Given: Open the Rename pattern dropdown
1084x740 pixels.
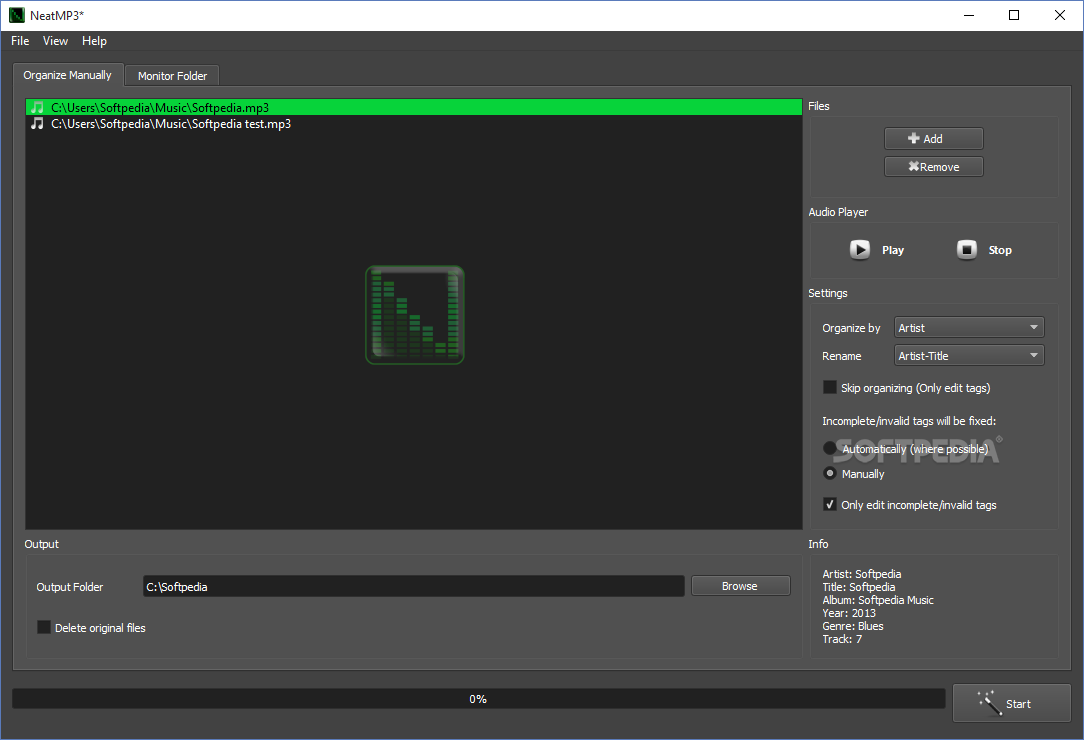Looking at the screenshot, I should pyautogui.click(x=969, y=355).
